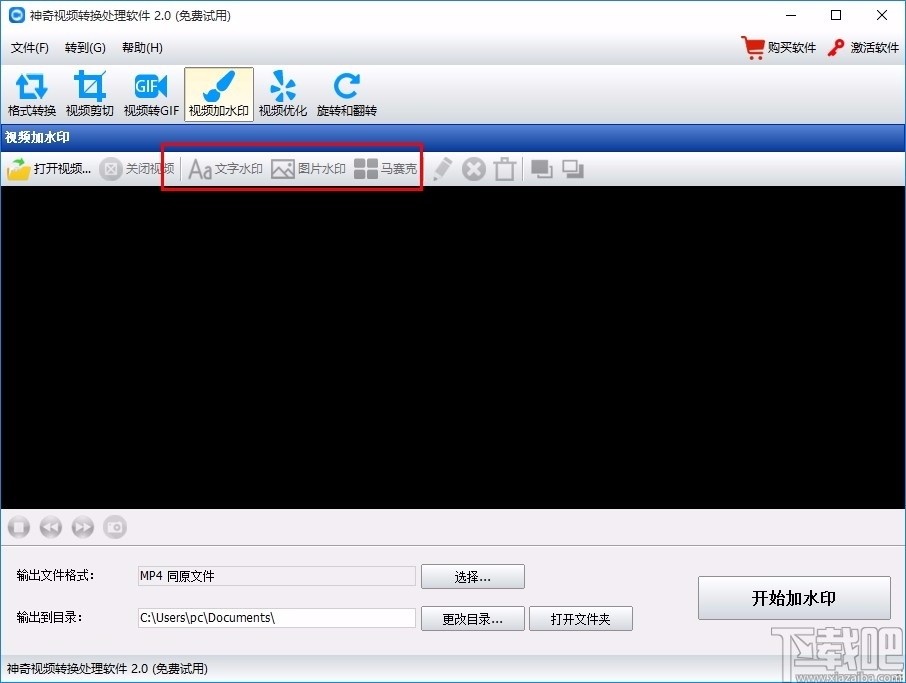
Task: Click 购买软件 purchase software link
Action: pyautogui.click(x=778, y=47)
